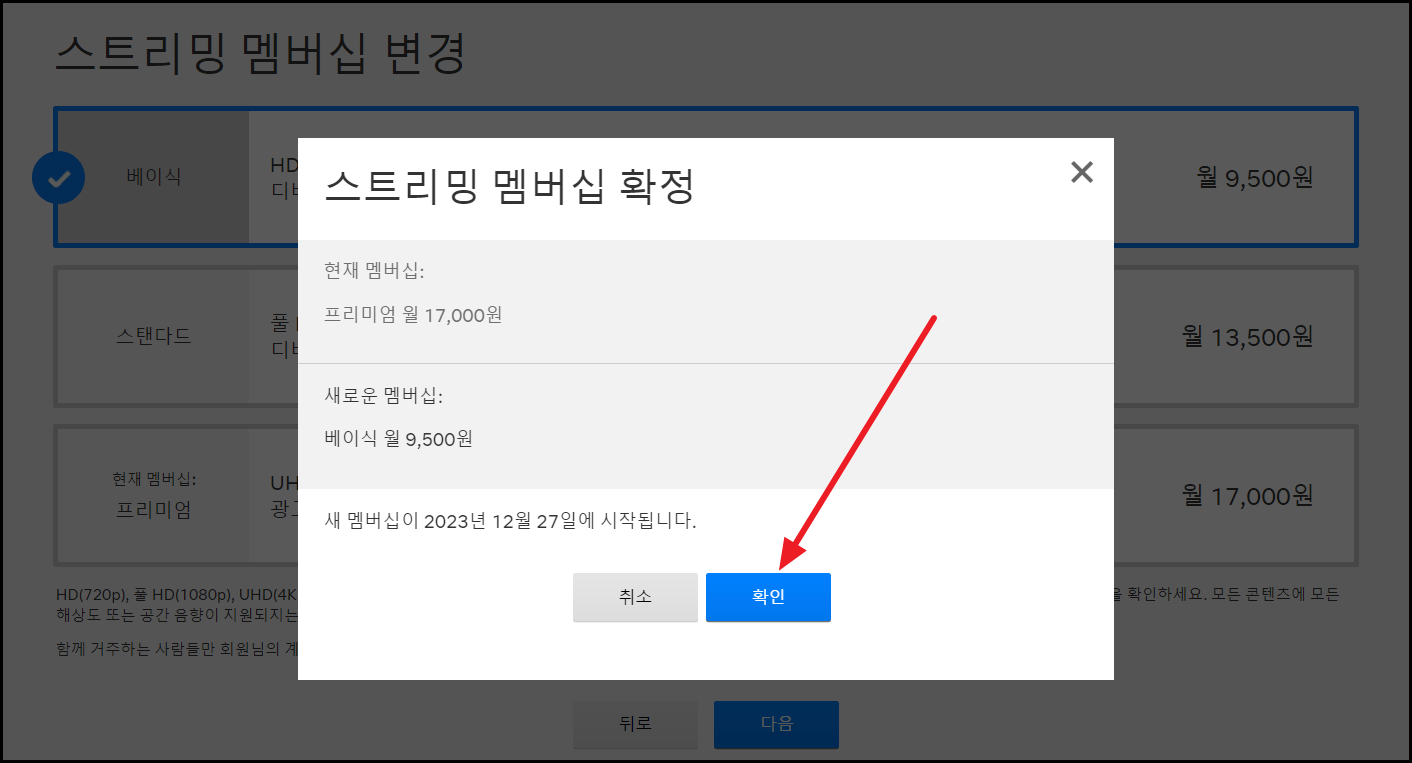Click the new membership start date notice

[x=508, y=520]
